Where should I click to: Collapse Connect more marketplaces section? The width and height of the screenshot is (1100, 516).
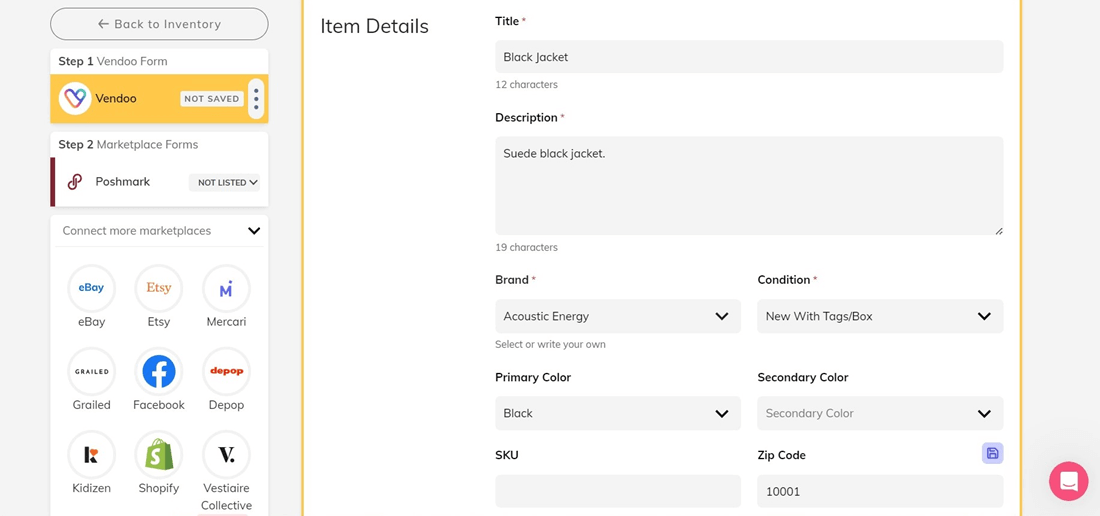pyautogui.click(x=254, y=231)
